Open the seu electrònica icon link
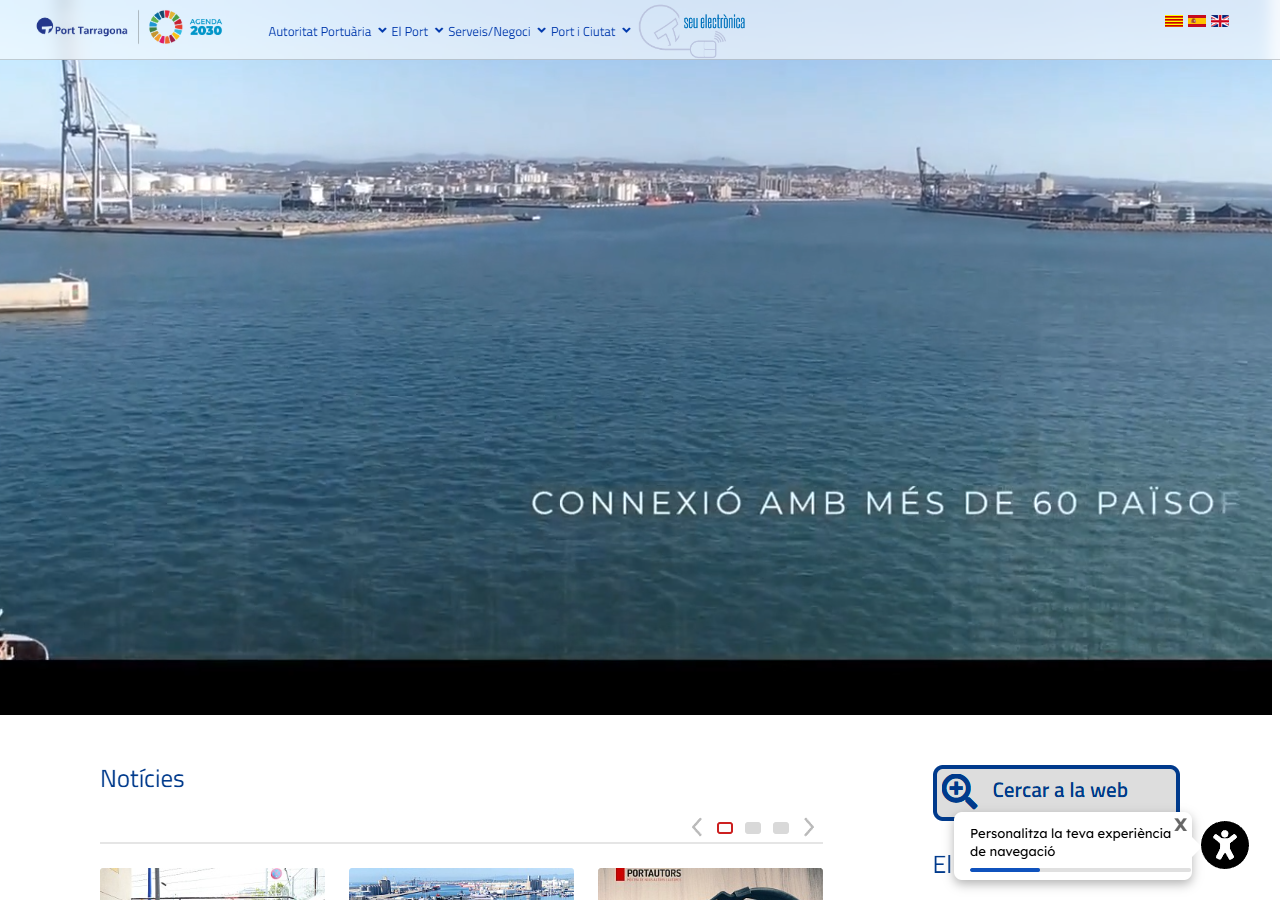 coord(692,30)
